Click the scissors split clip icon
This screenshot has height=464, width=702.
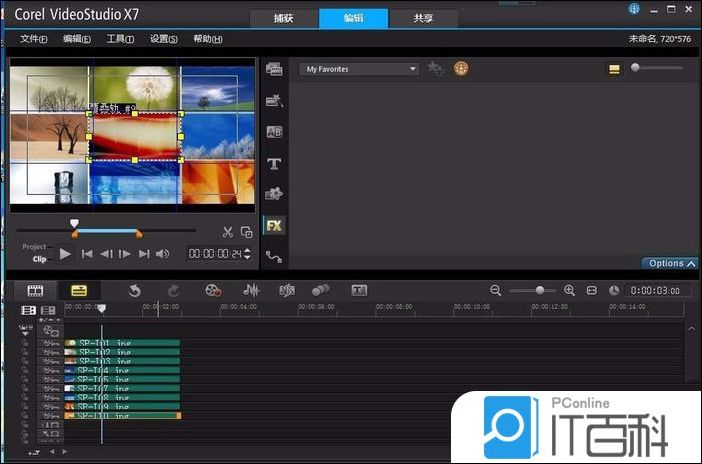[228, 232]
